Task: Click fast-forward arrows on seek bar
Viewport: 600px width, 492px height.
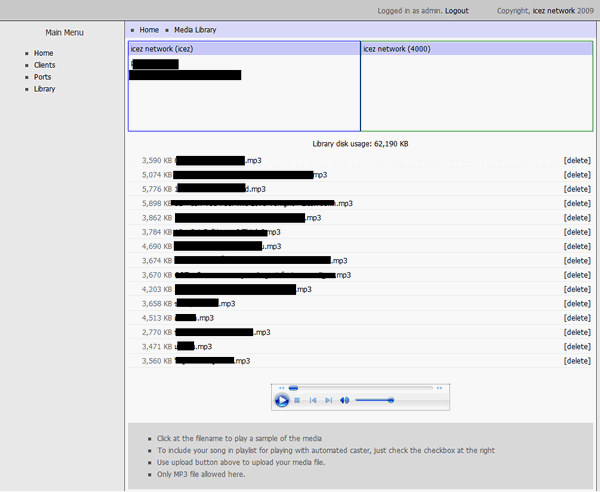Action: click(x=439, y=388)
